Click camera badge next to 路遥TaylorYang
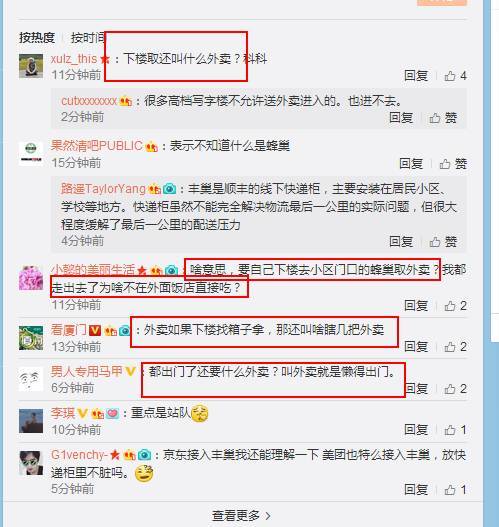This screenshot has height=527, width=499. (170, 189)
